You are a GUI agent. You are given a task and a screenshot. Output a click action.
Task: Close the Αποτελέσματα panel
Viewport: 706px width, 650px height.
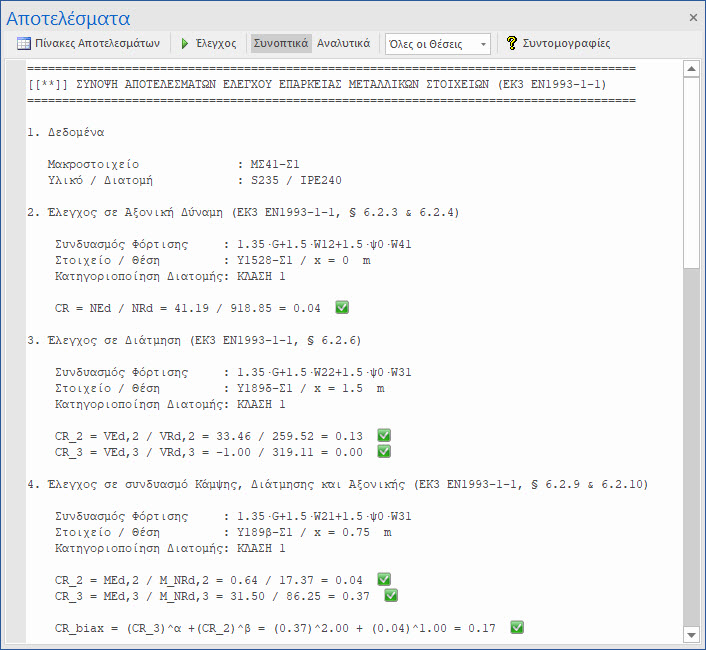coord(694,18)
